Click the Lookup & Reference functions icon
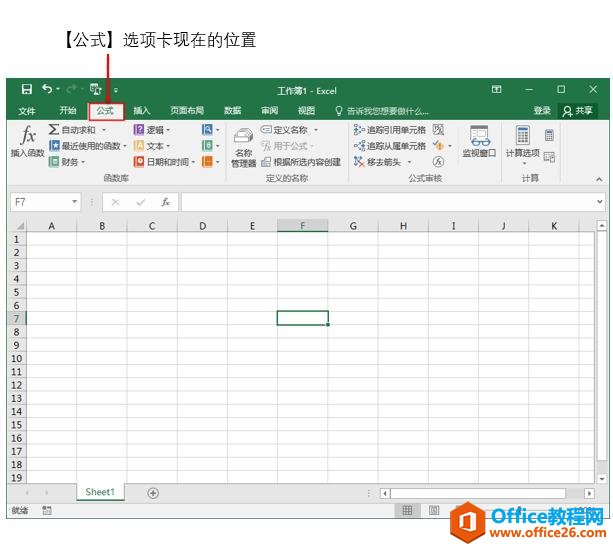This screenshot has height=550, width=613. 208,129
